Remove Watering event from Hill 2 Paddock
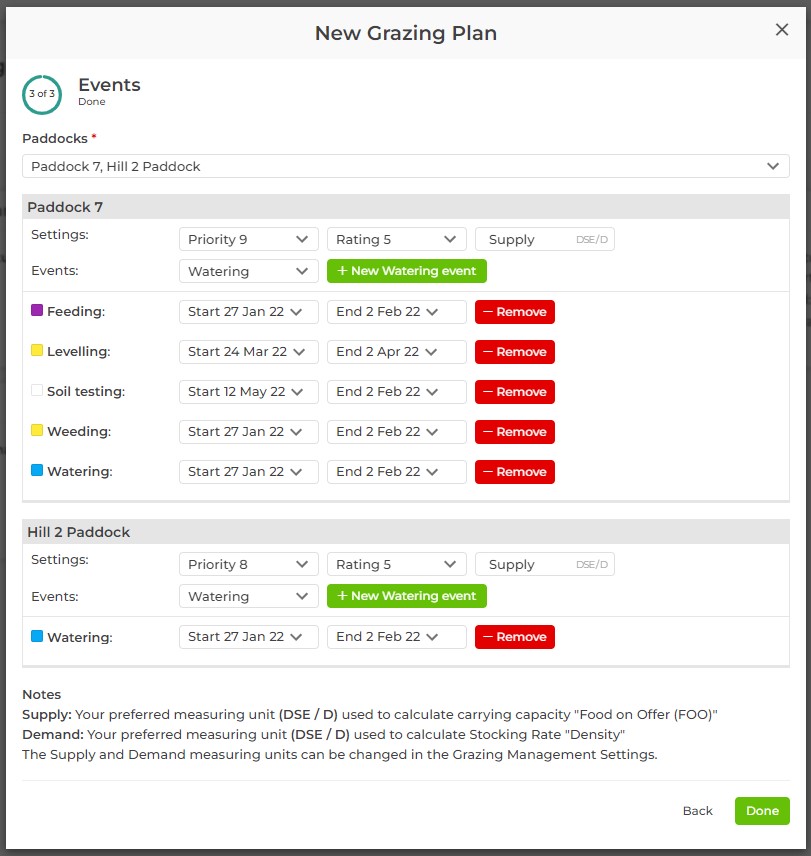This screenshot has height=856, width=811. [514, 637]
